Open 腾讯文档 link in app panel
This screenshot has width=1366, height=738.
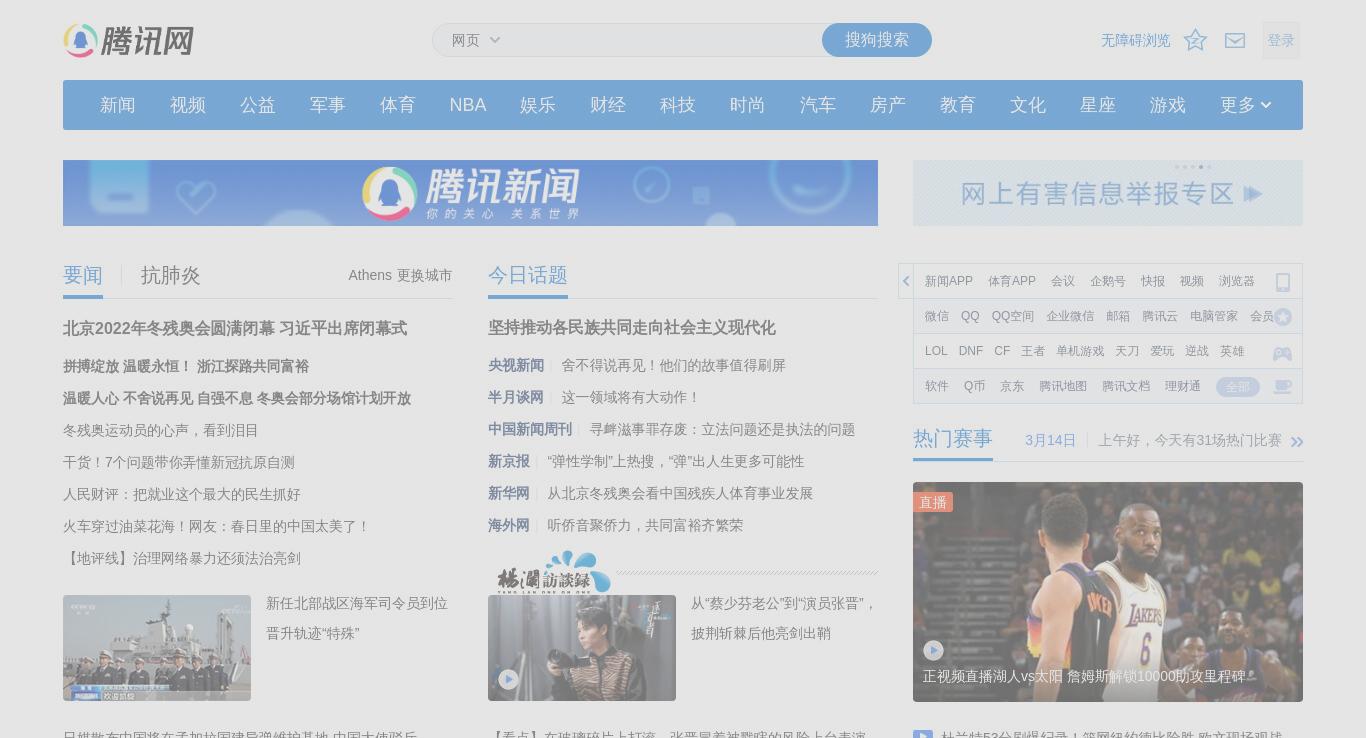(x=1126, y=386)
